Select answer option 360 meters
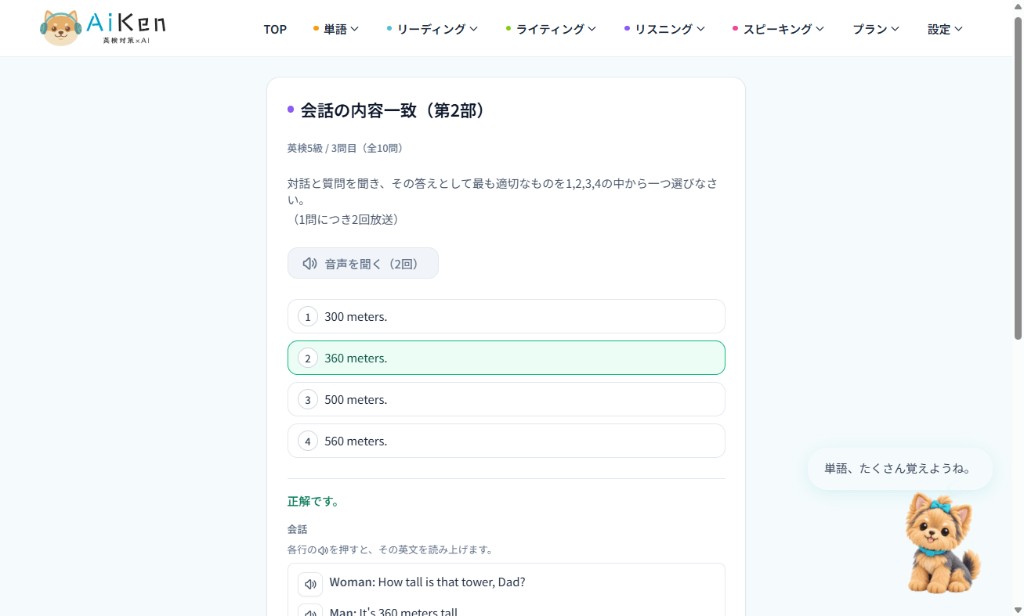Screen dimensions: 1024x616 coord(506,358)
